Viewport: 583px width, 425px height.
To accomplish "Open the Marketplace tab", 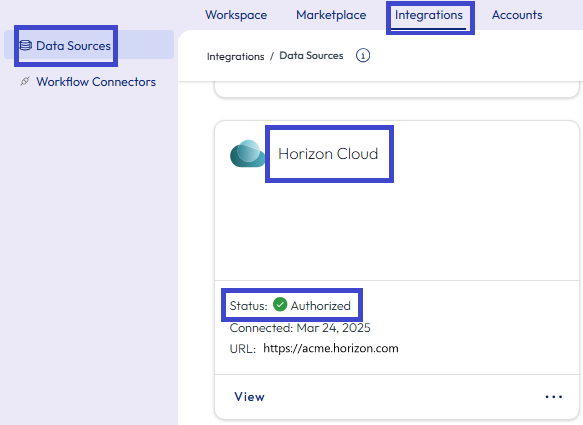I will point(331,15).
